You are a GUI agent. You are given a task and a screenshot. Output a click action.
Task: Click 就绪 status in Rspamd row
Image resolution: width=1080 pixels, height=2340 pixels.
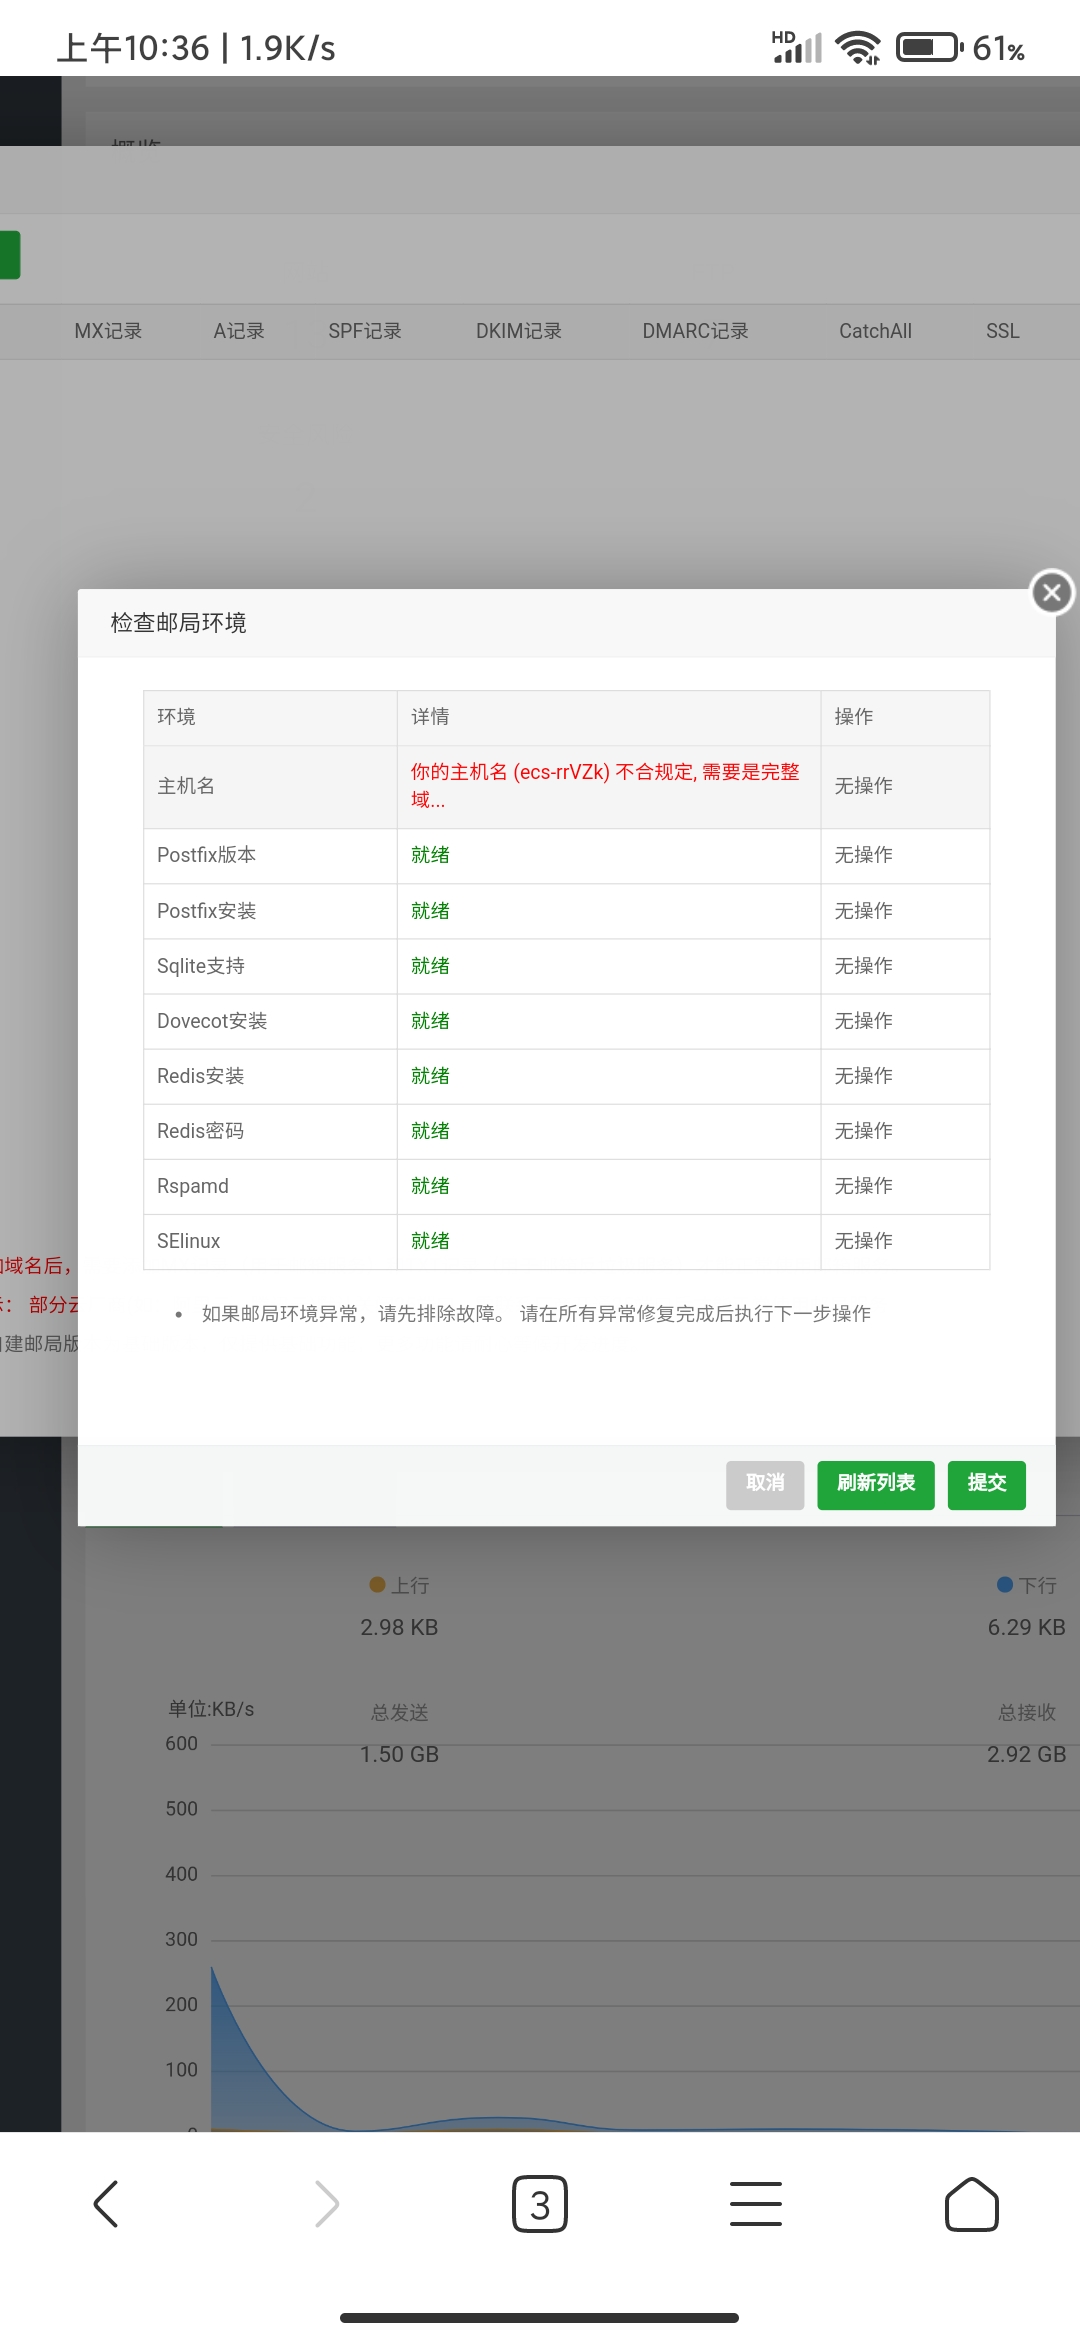click(430, 1186)
